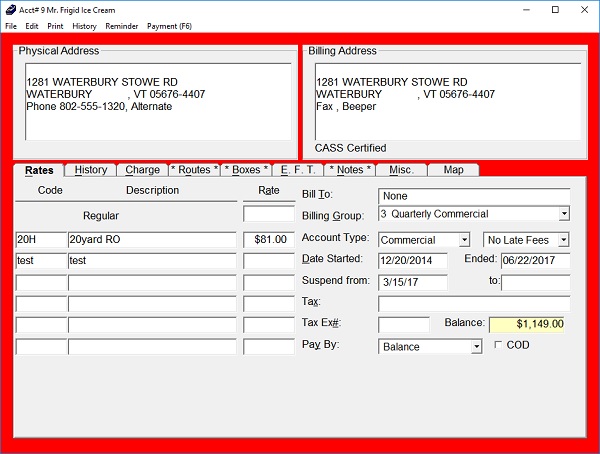Toggle the COD checkbox
Image resolution: width=600 pixels, height=454 pixels.
[500, 345]
